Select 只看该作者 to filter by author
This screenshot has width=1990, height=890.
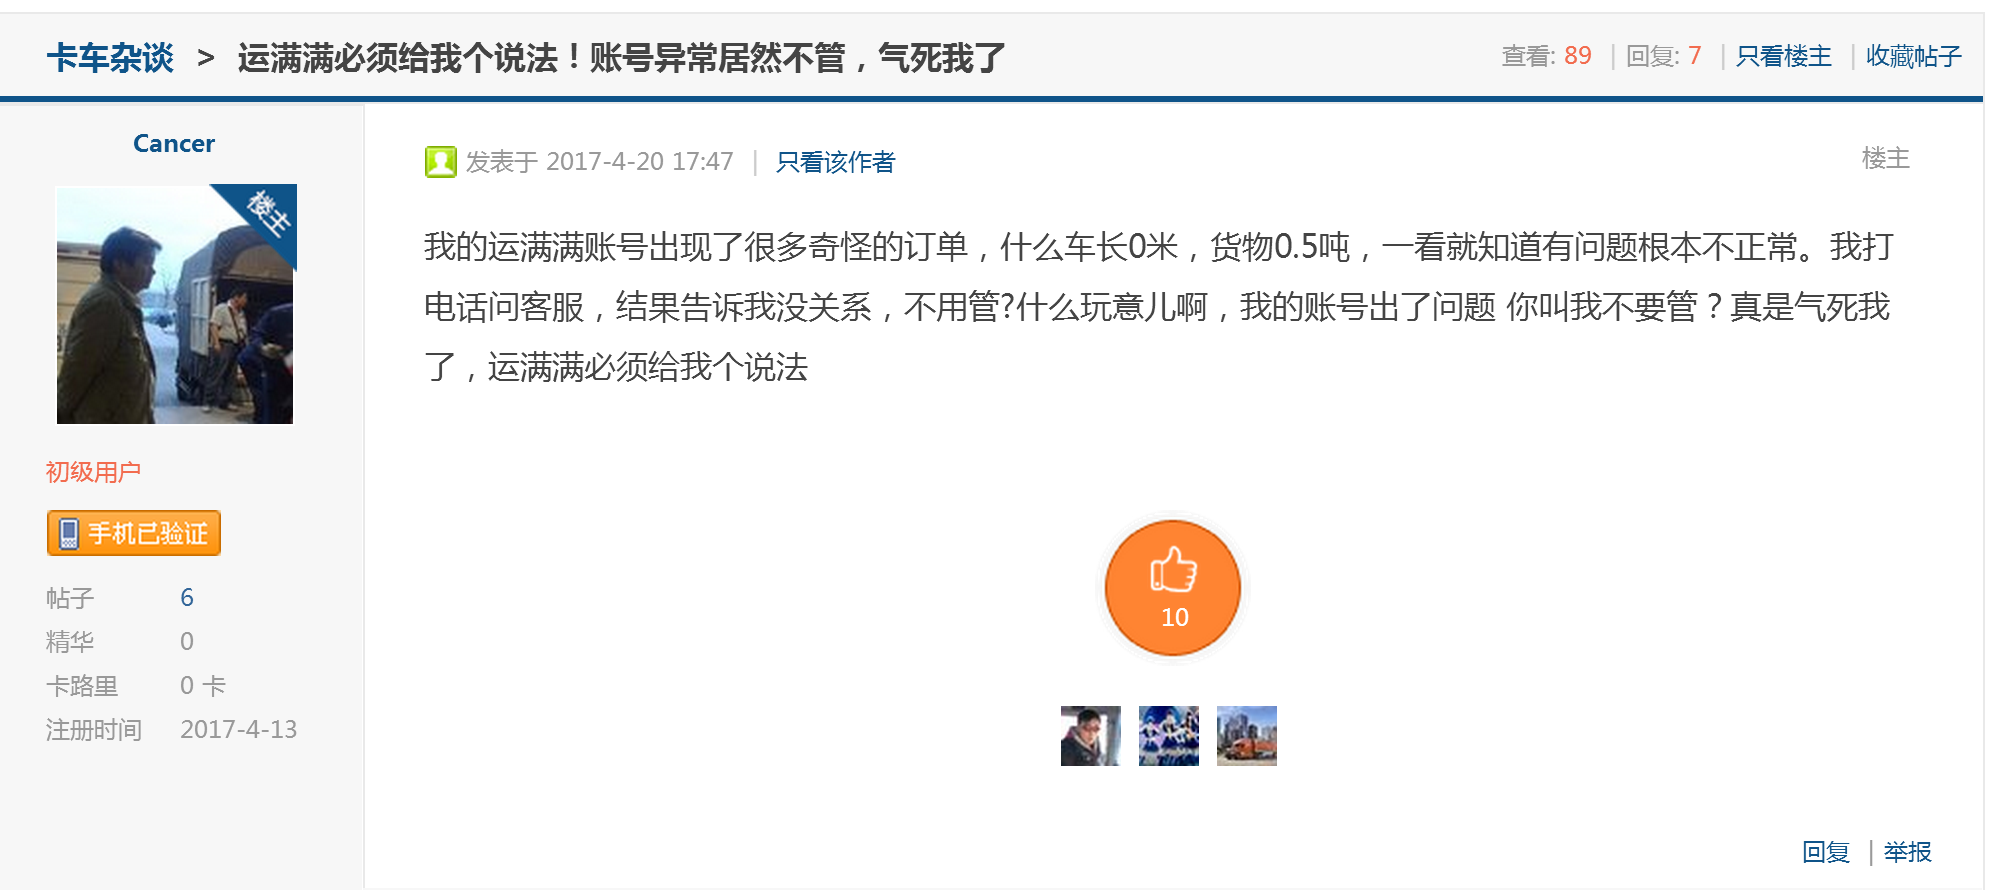835,162
